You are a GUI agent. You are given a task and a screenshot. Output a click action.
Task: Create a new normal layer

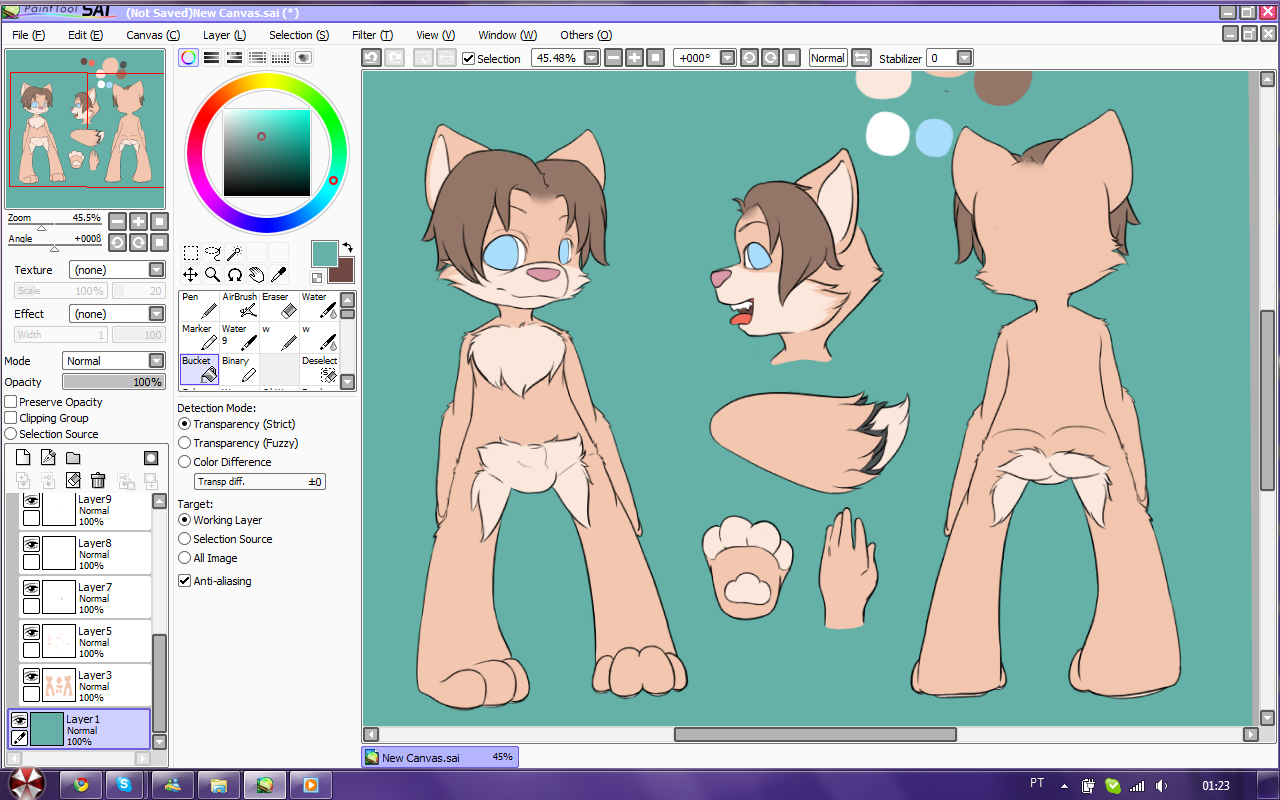pos(23,458)
